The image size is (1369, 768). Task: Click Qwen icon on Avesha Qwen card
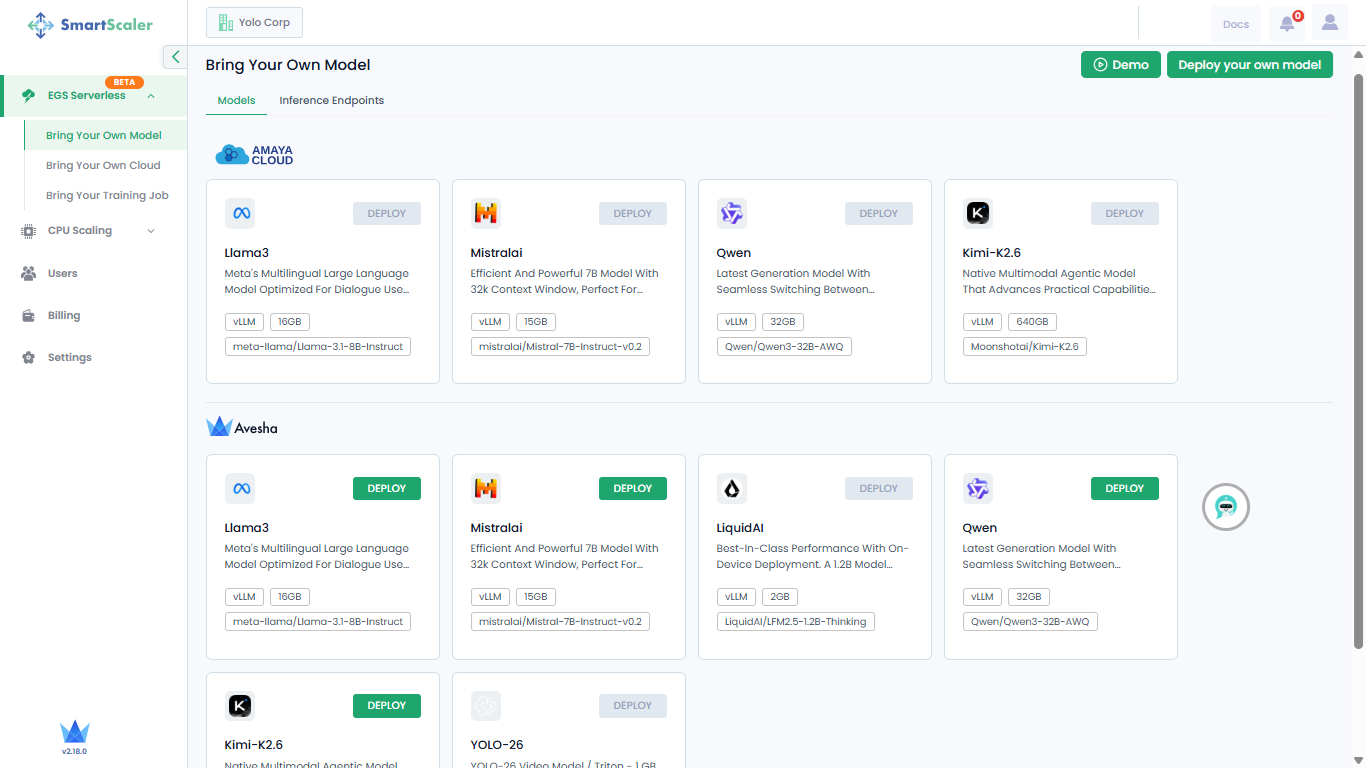pyautogui.click(x=978, y=488)
